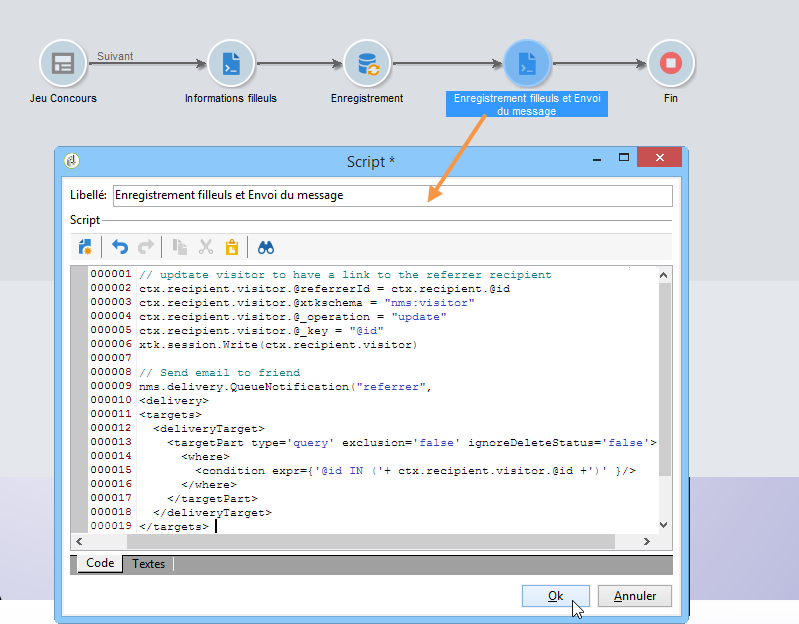Screen dimensions: 799x624
Task: Select the Informations filleuls script activity icon
Action: pos(231,64)
